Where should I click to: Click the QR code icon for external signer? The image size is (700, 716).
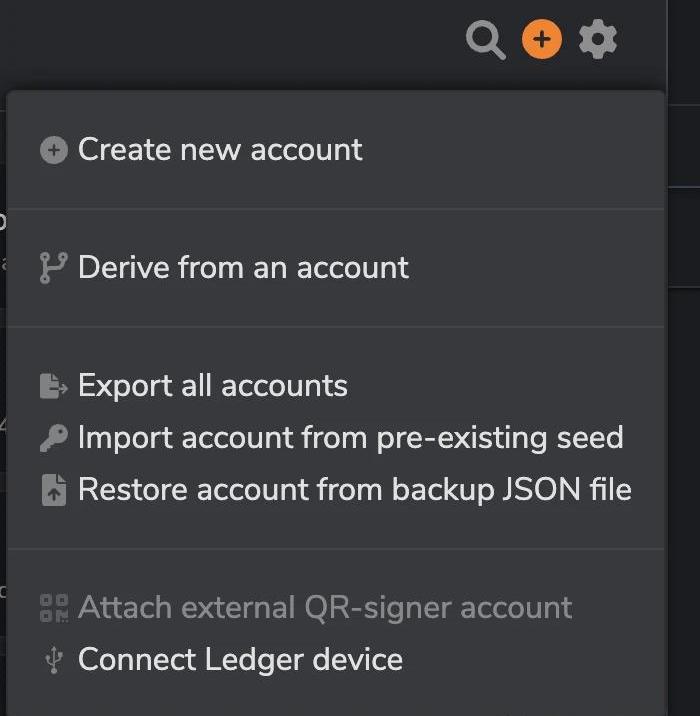pos(54,608)
